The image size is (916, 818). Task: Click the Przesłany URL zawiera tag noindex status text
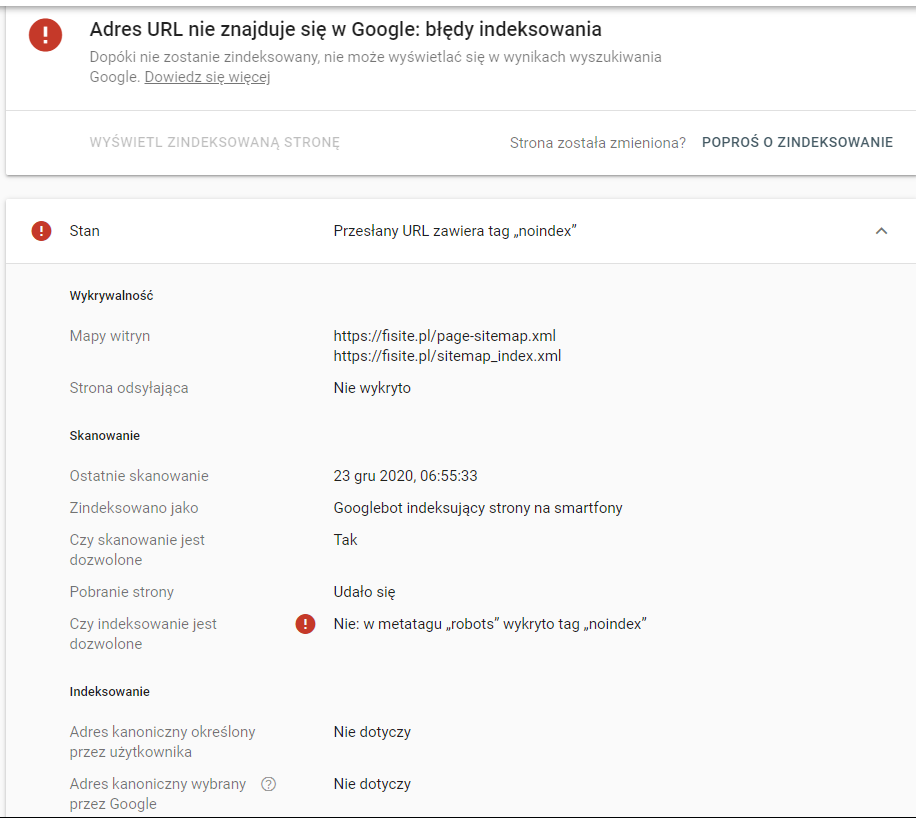pyautogui.click(x=455, y=231)
